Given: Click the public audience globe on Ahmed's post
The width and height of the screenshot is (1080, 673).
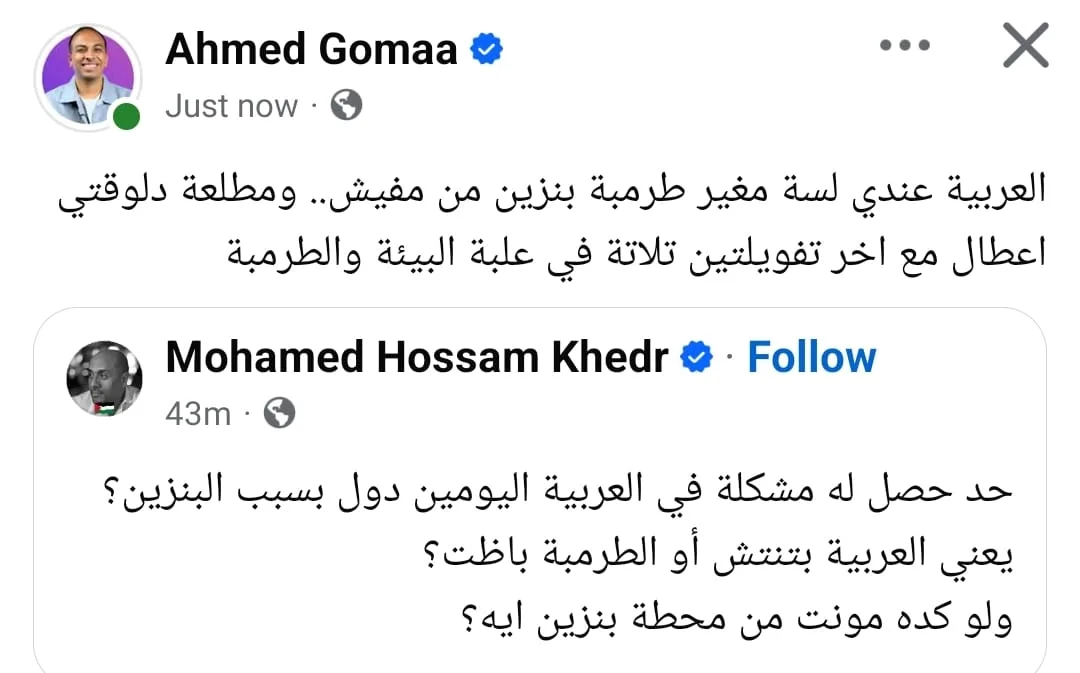Looking at the screenshot, I should [x=343, y=106].
